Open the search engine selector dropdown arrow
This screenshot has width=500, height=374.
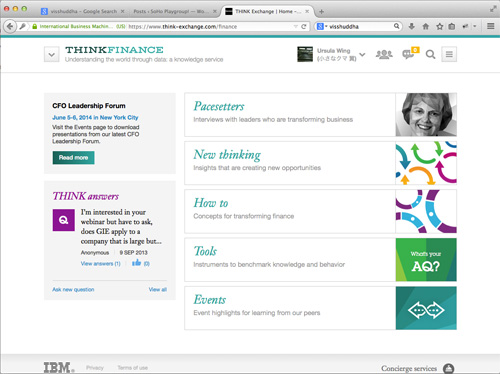326,26
